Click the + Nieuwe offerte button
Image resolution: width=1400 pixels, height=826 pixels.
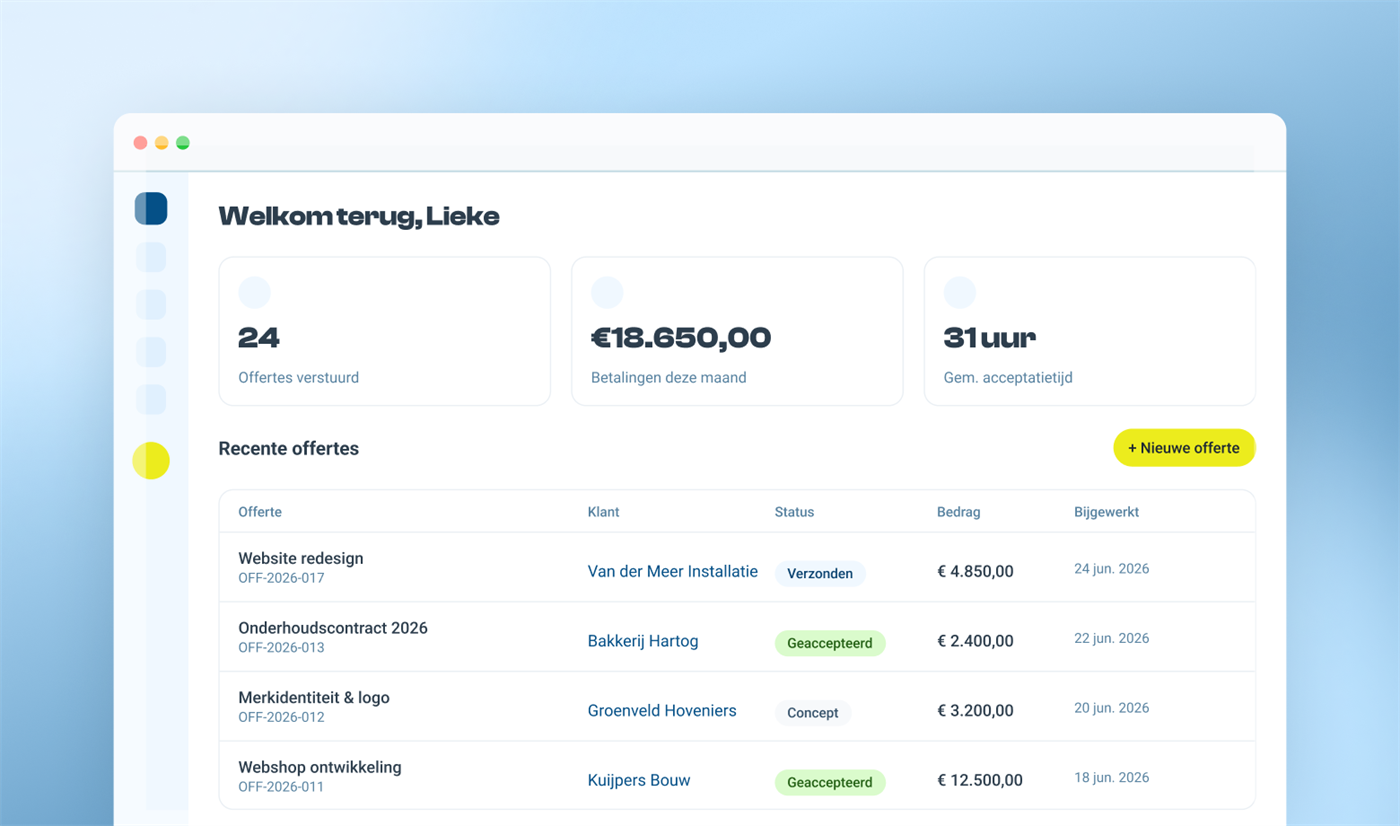point(1184,448)
